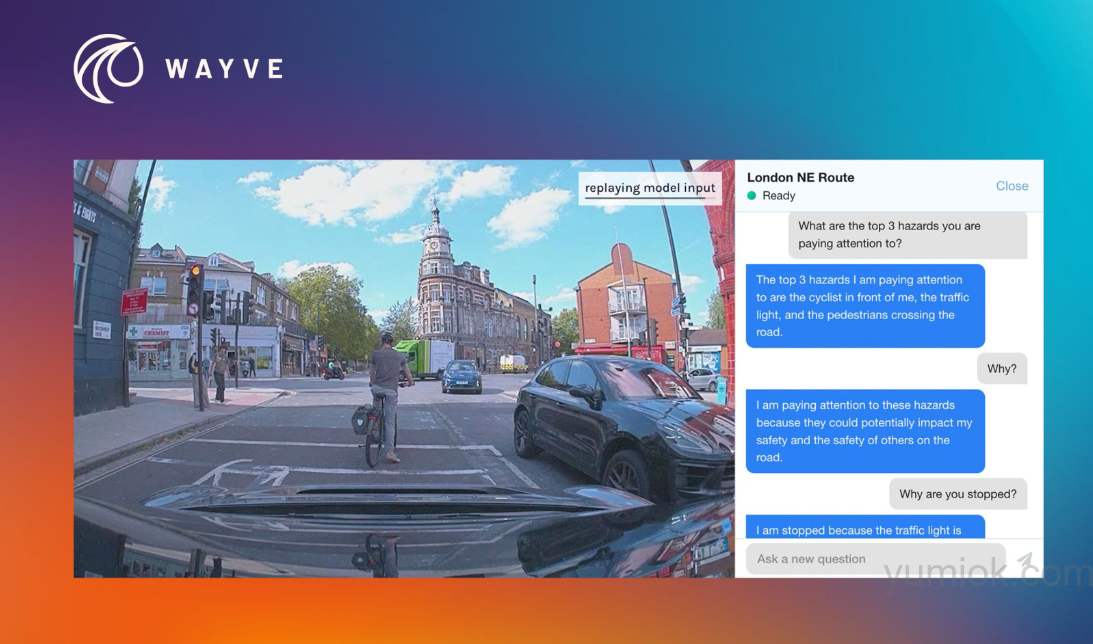
Task: Click the 'Ready' status text
Action: [x=778, y=196]
